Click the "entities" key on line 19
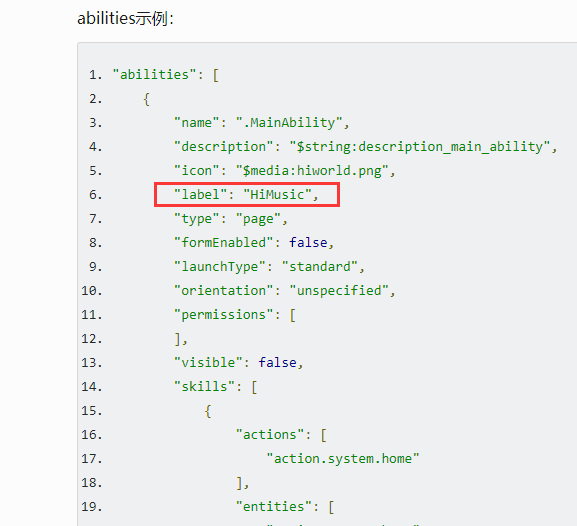This screenshot has height=526, width=577. 274,506
